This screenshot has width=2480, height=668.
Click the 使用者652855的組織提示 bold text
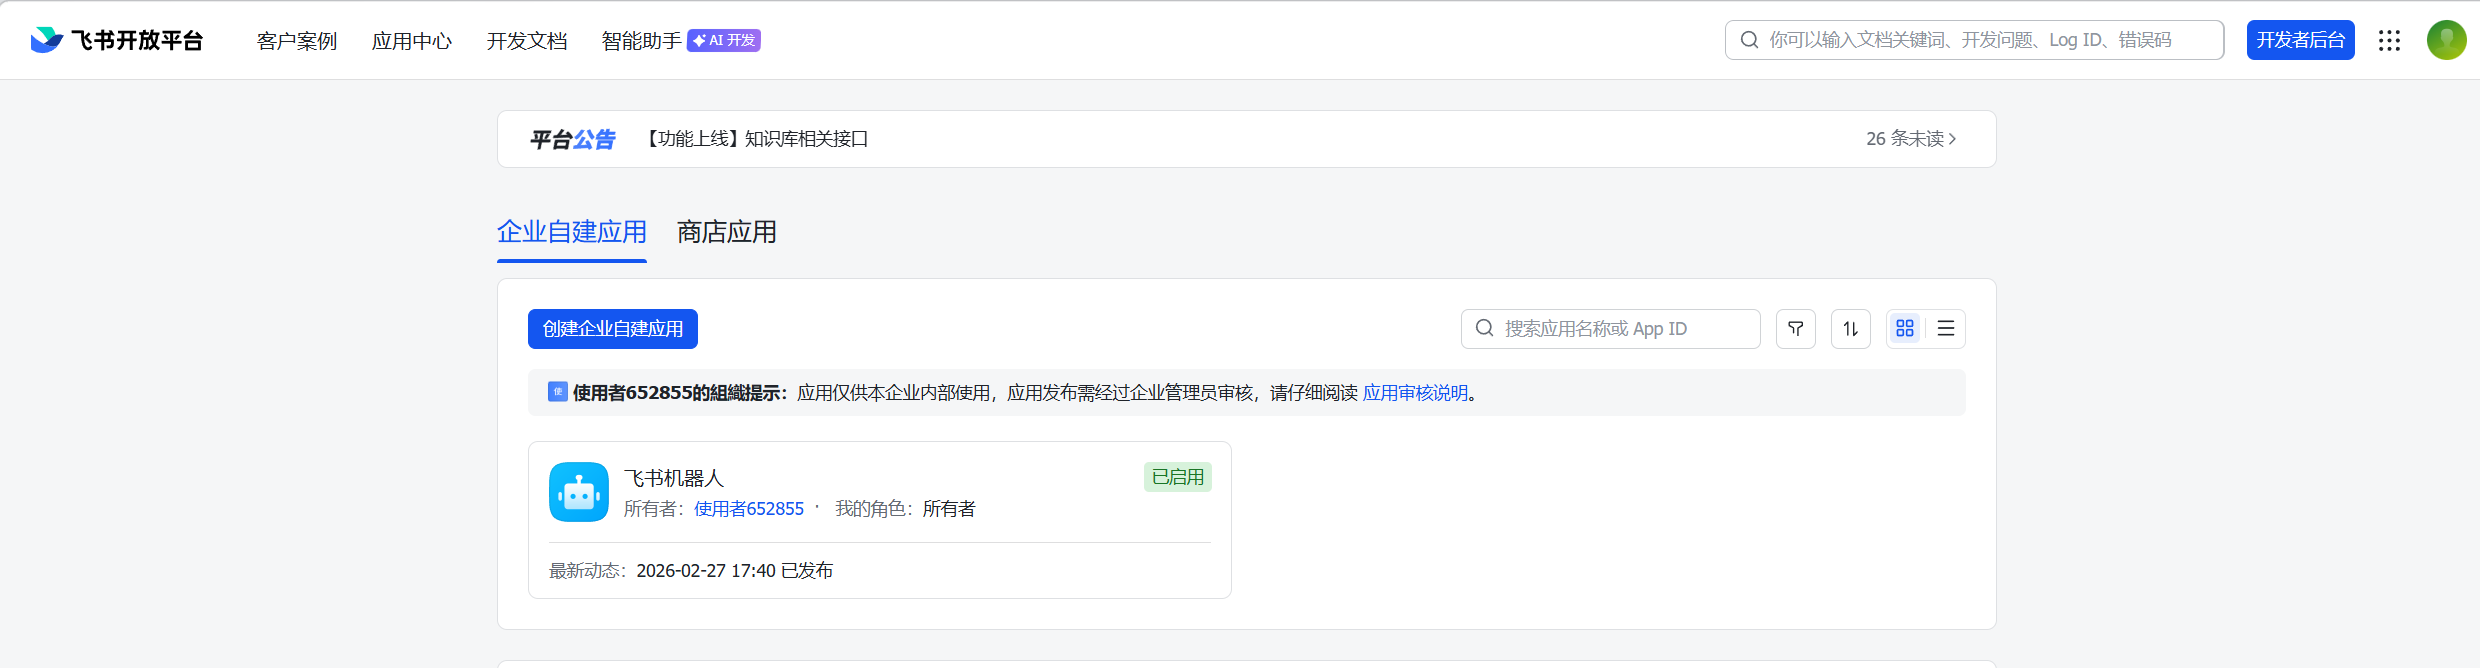[x=680, y=393]
